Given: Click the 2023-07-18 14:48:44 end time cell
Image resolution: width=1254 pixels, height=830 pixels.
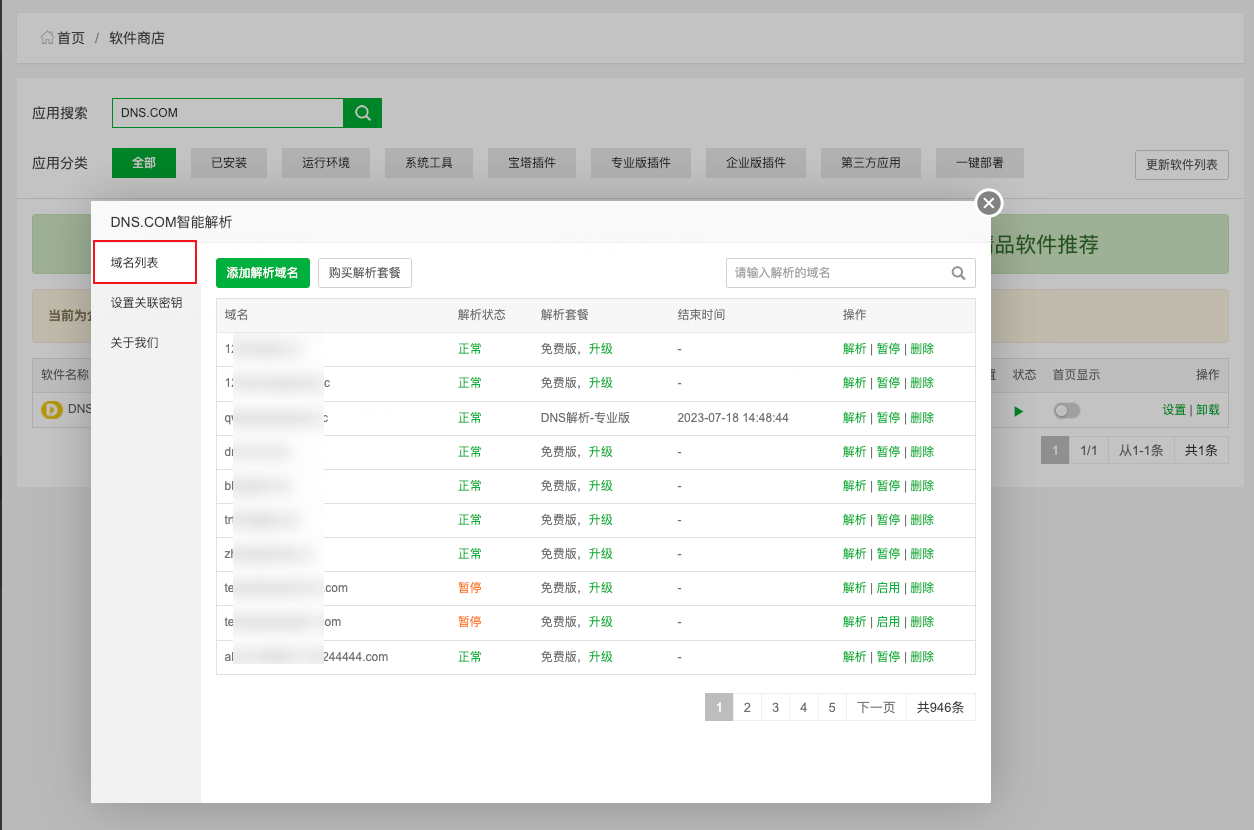Looking at the screenshot, I should [733, 417].
